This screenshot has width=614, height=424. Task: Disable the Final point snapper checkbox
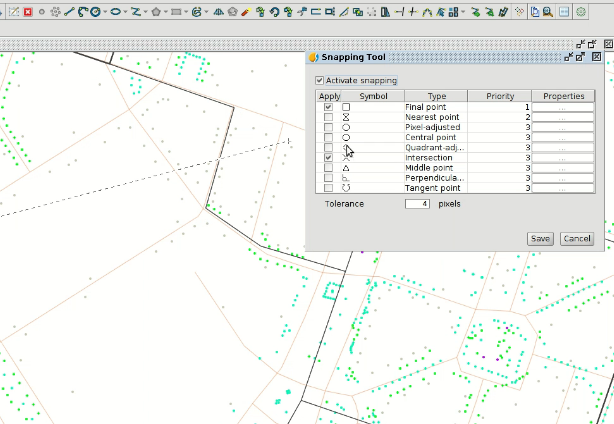point(329,107)
